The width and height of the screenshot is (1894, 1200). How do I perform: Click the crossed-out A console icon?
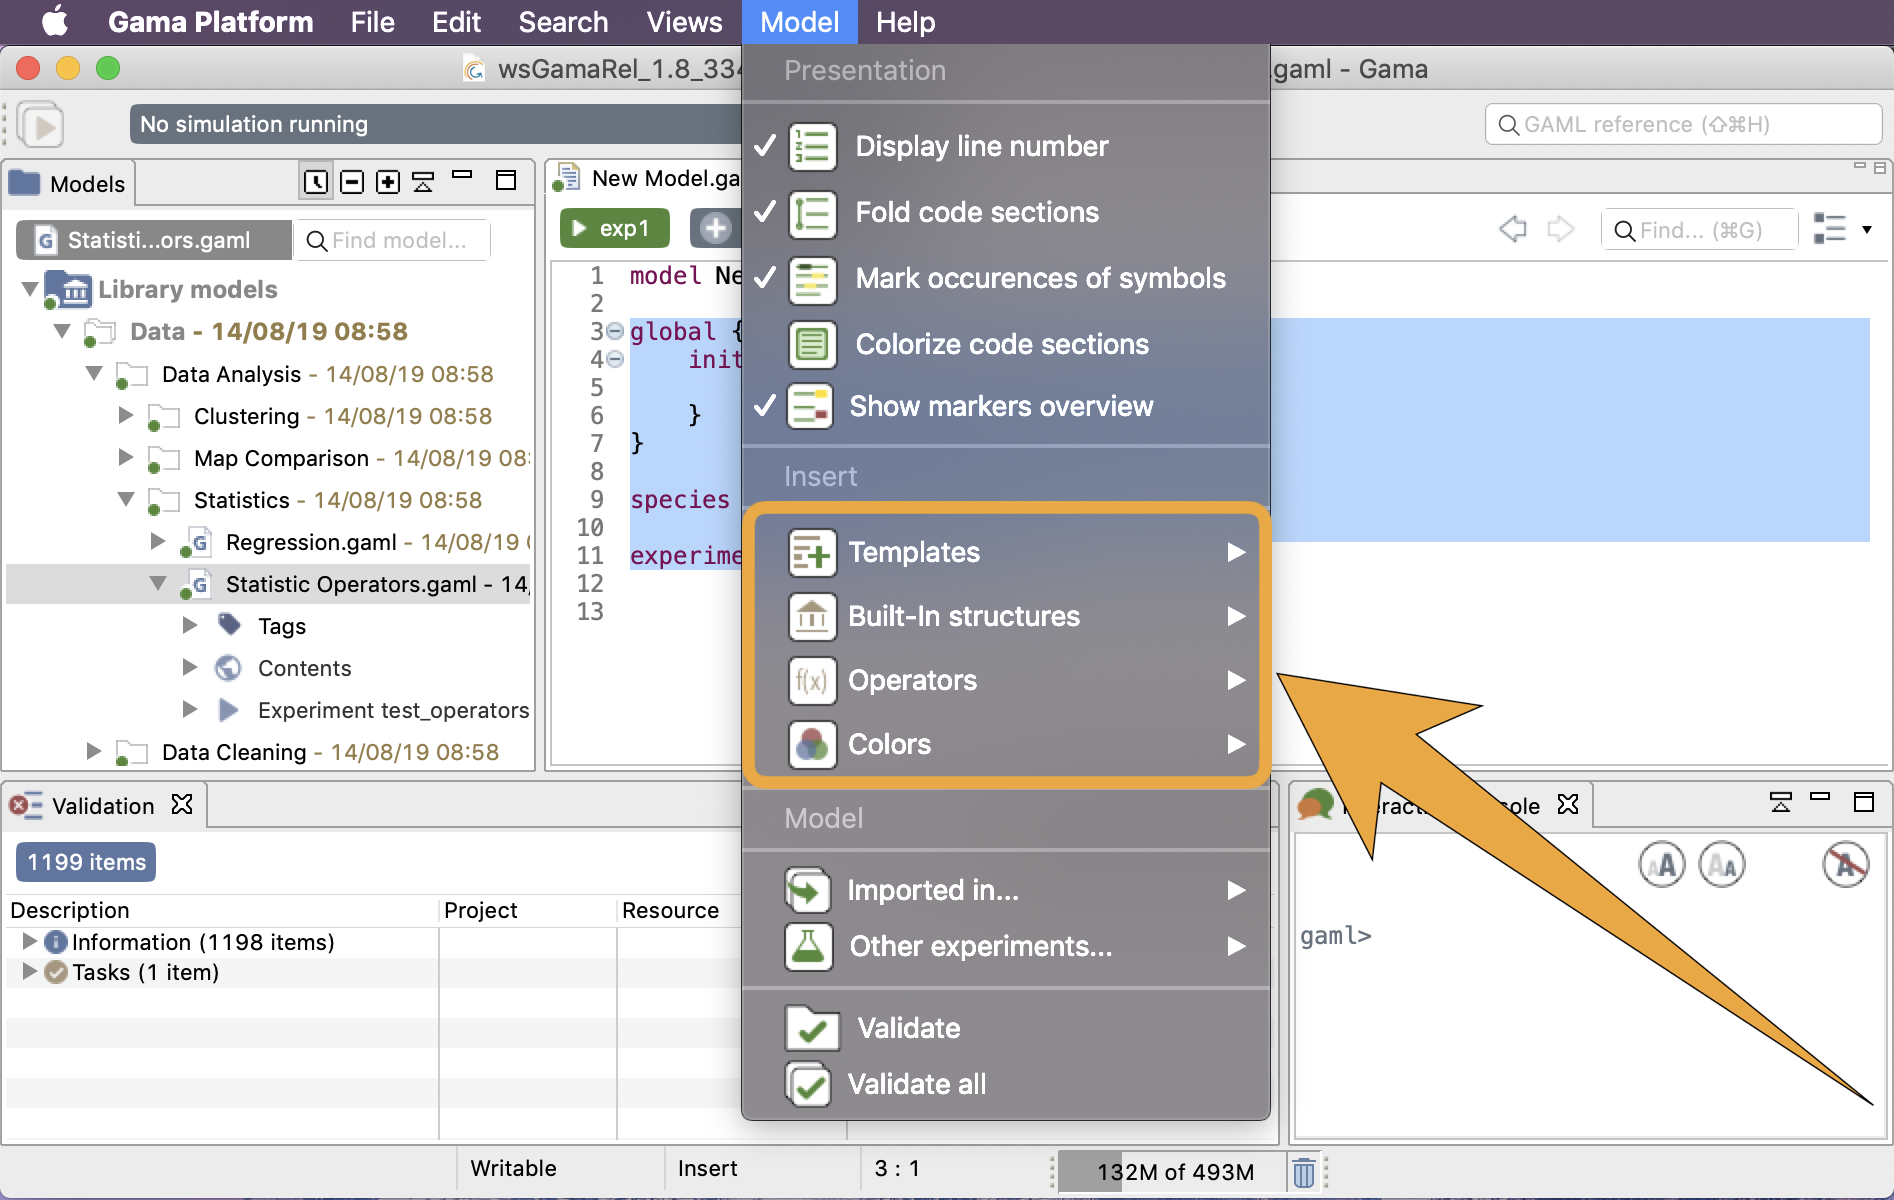click(x=1845, y=865)
